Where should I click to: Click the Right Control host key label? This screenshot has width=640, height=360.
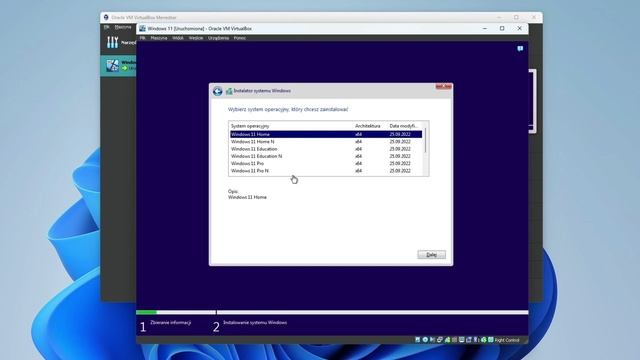coord(507,340)
